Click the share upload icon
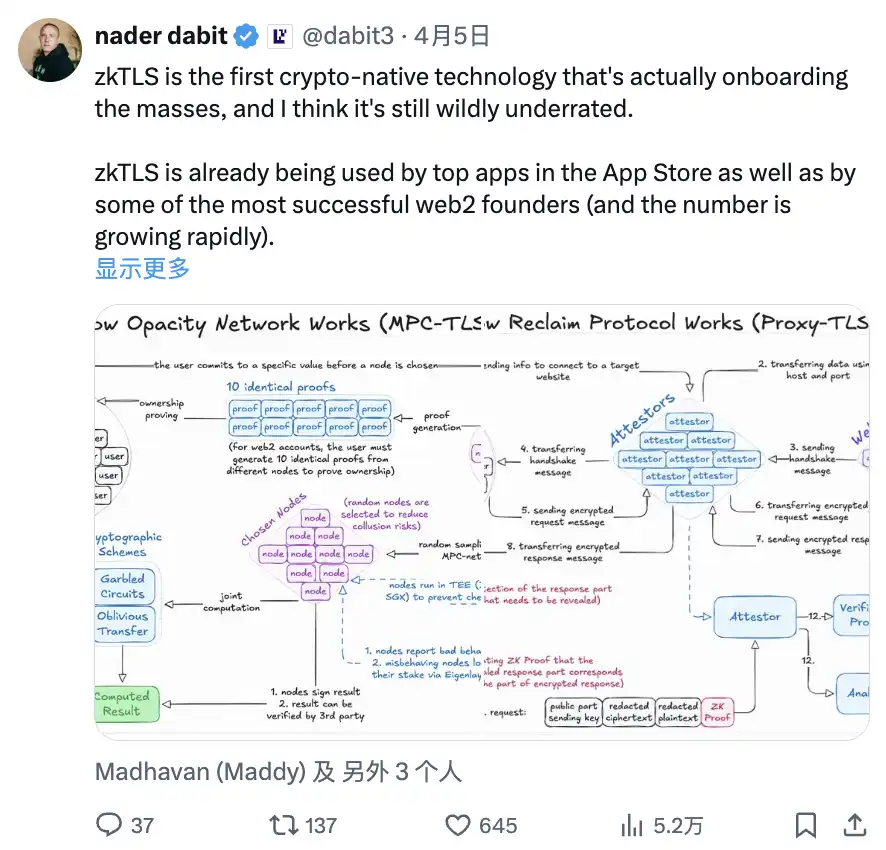Screen dimensions: 886x850 pyautogui.click(x=855, y=825)
